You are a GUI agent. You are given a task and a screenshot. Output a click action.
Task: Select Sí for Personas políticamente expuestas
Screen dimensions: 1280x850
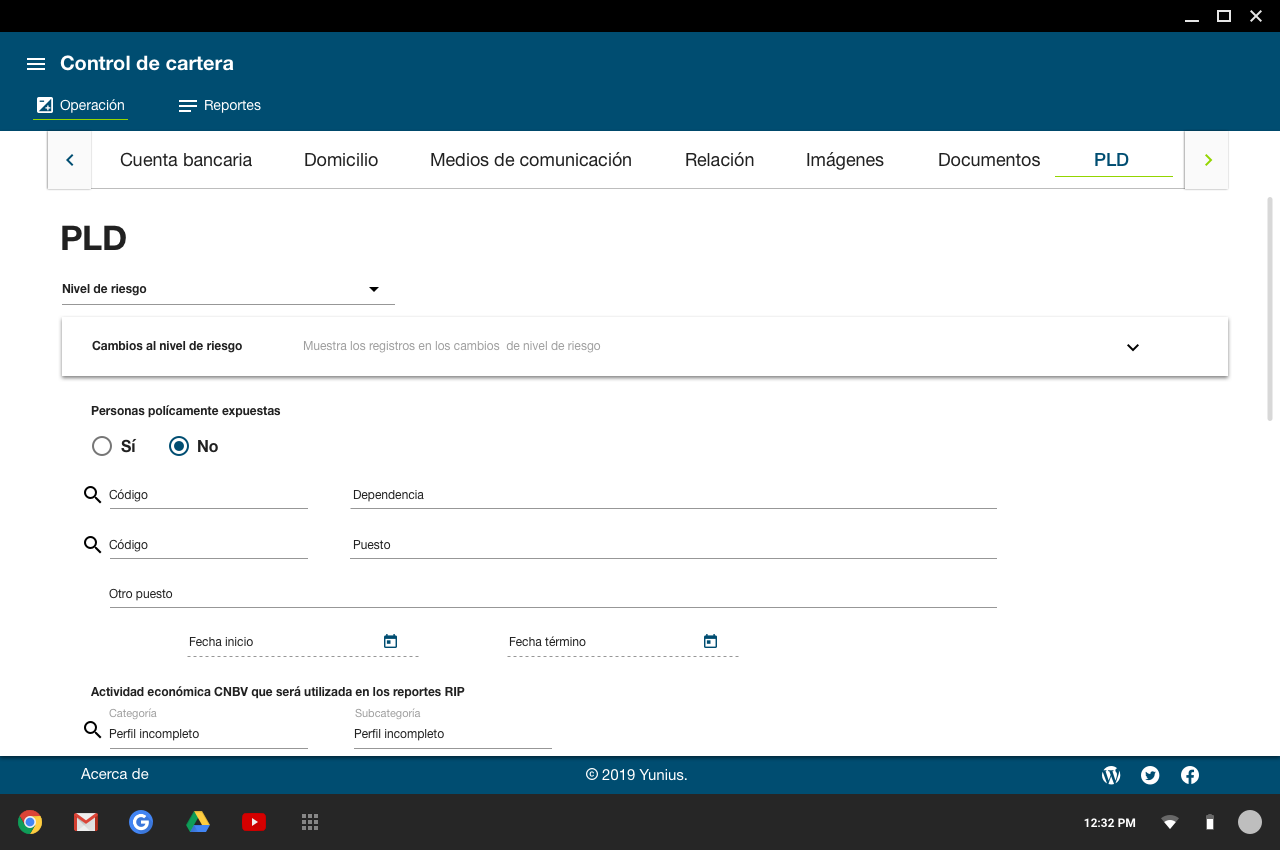pos(102,447)
